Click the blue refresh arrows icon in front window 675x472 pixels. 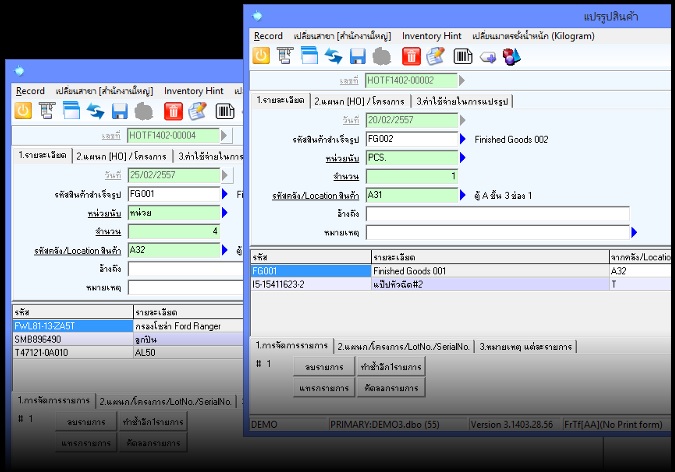click(333, 57)
